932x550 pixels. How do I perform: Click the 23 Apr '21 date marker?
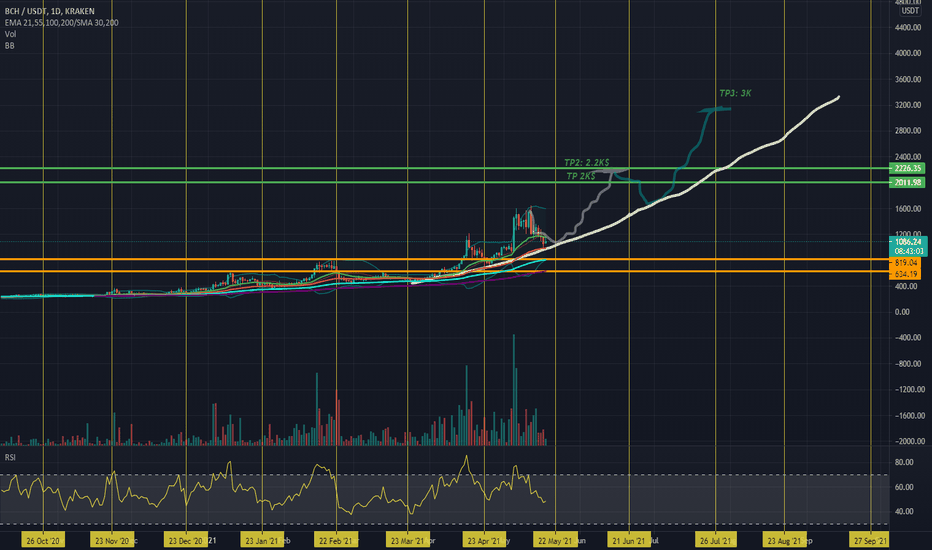pos(484,540)
